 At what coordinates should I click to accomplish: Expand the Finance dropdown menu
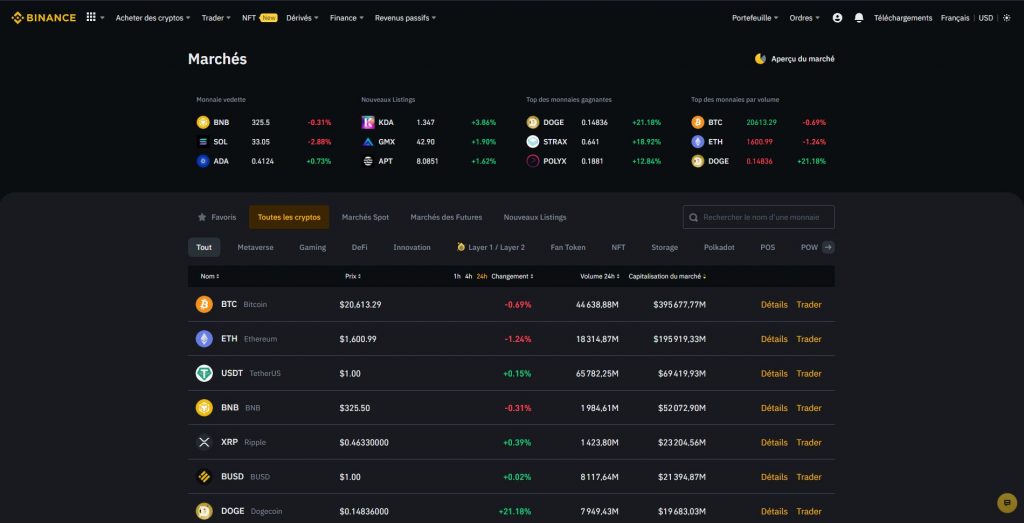[x=347, y=18]
